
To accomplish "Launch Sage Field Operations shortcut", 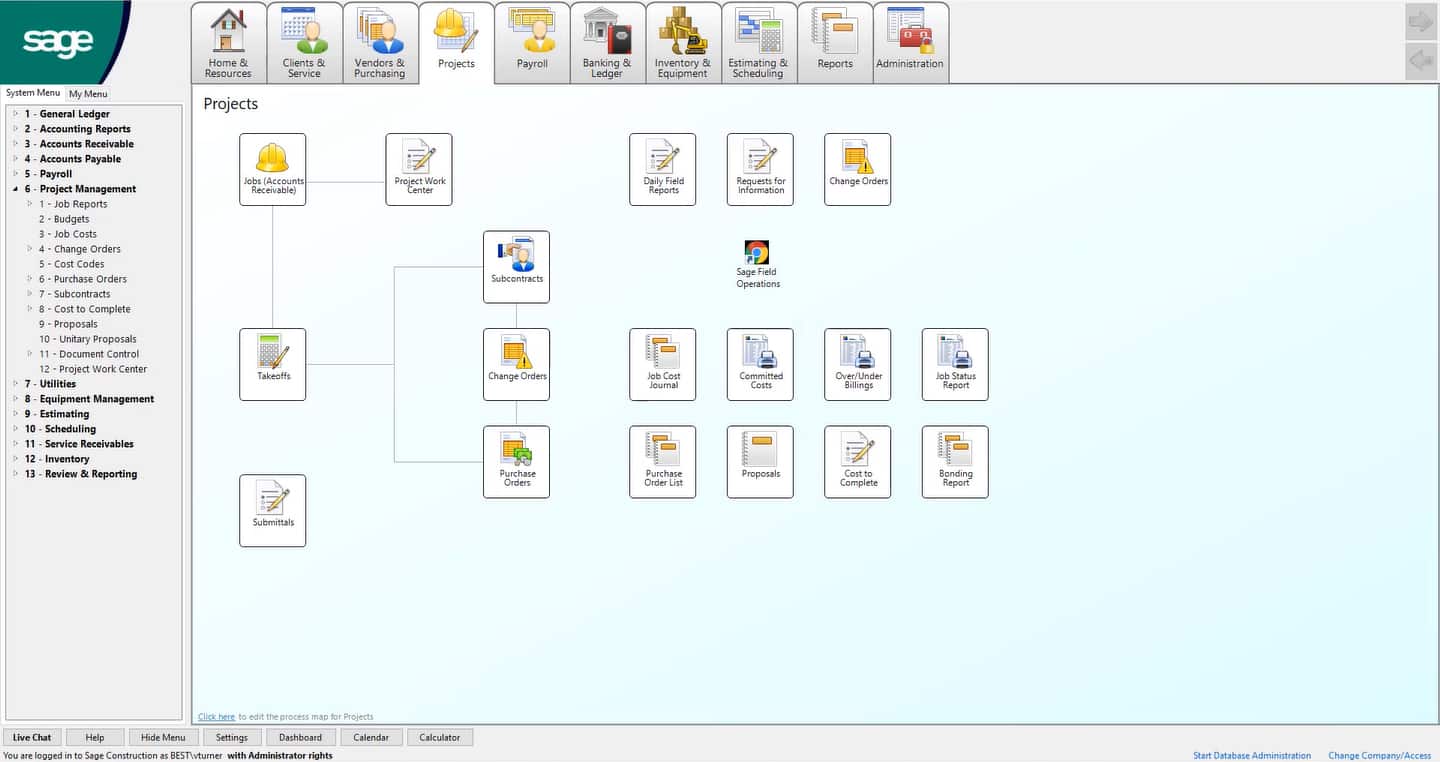I will [x=757, y=264].
